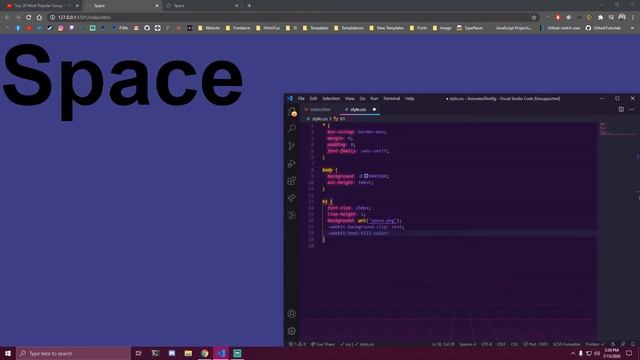Image resolution: width=640 pixels, height=360 pixels.
Task: Open the VS Code Go menu
Action: (x=362, y=99)
